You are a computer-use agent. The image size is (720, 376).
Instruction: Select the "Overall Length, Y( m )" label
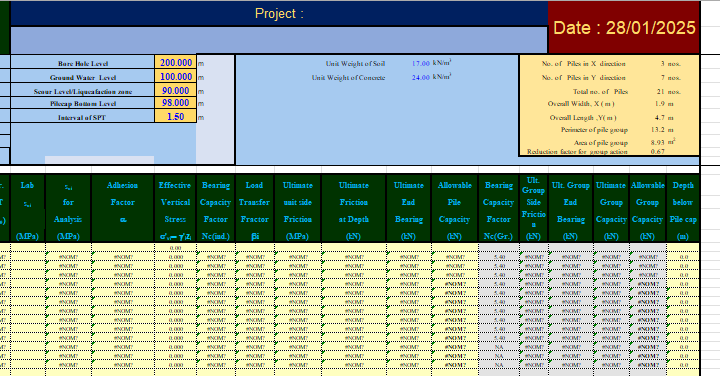pos(583,118)
